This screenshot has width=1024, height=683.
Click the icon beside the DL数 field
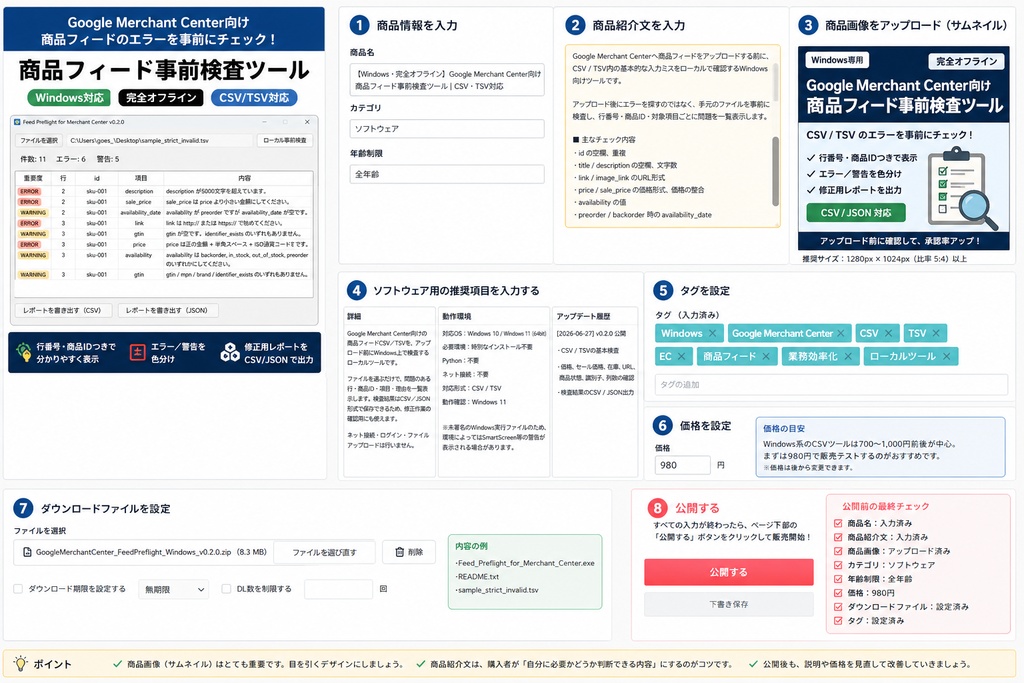(383, 589)
